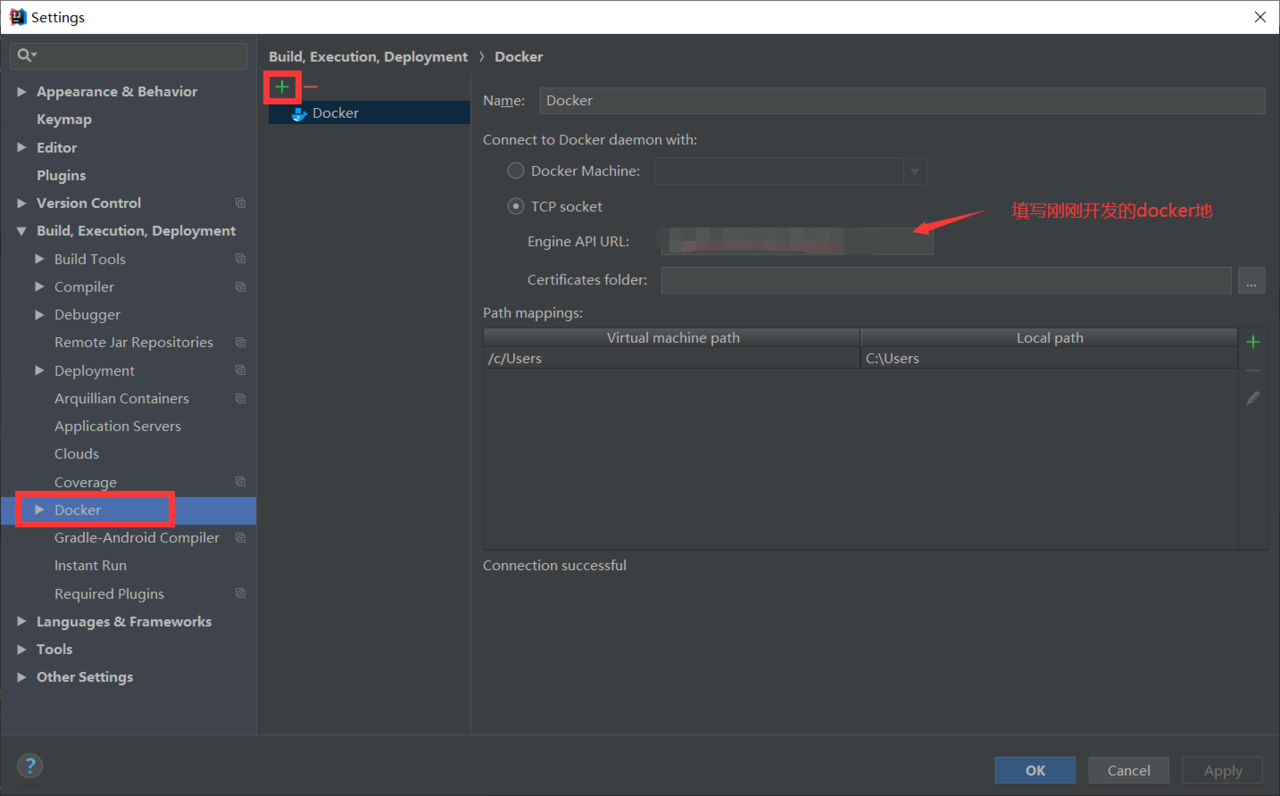Open the Keymap settings page
This screenshot has height=796, width=1280.
point(64,119)
